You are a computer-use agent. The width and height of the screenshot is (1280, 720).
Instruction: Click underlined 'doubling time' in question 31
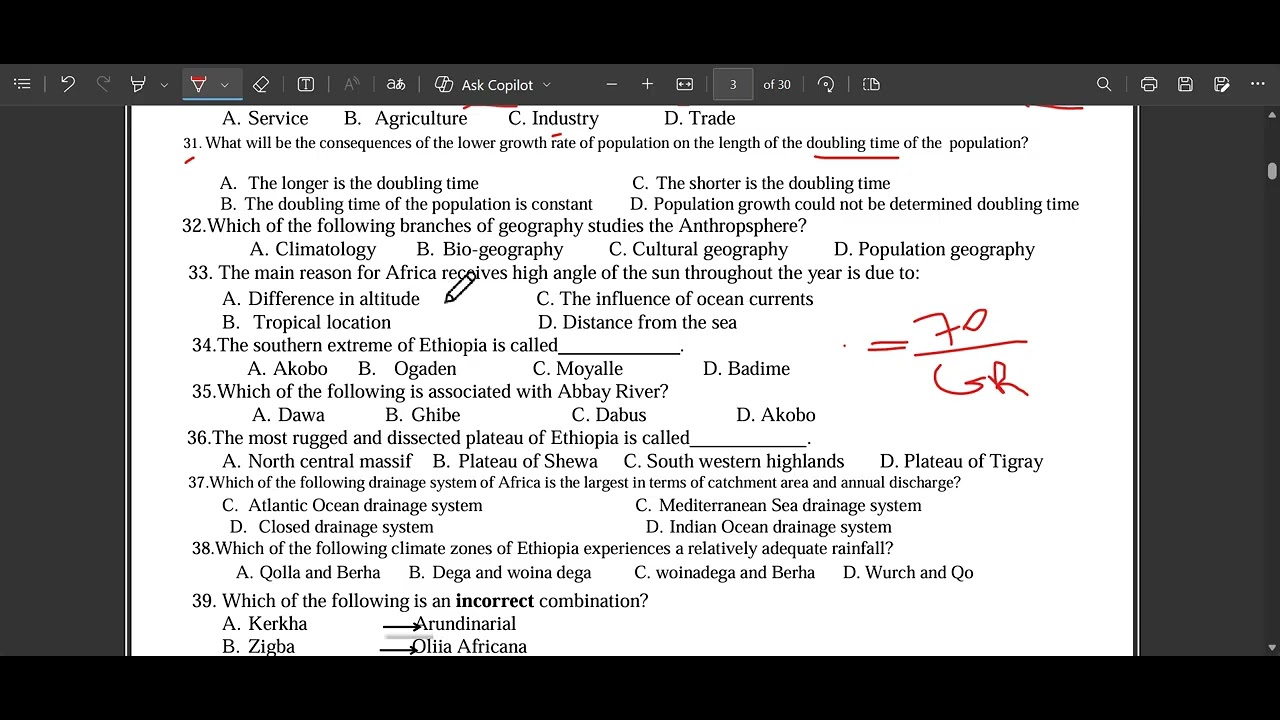point(853,143)
